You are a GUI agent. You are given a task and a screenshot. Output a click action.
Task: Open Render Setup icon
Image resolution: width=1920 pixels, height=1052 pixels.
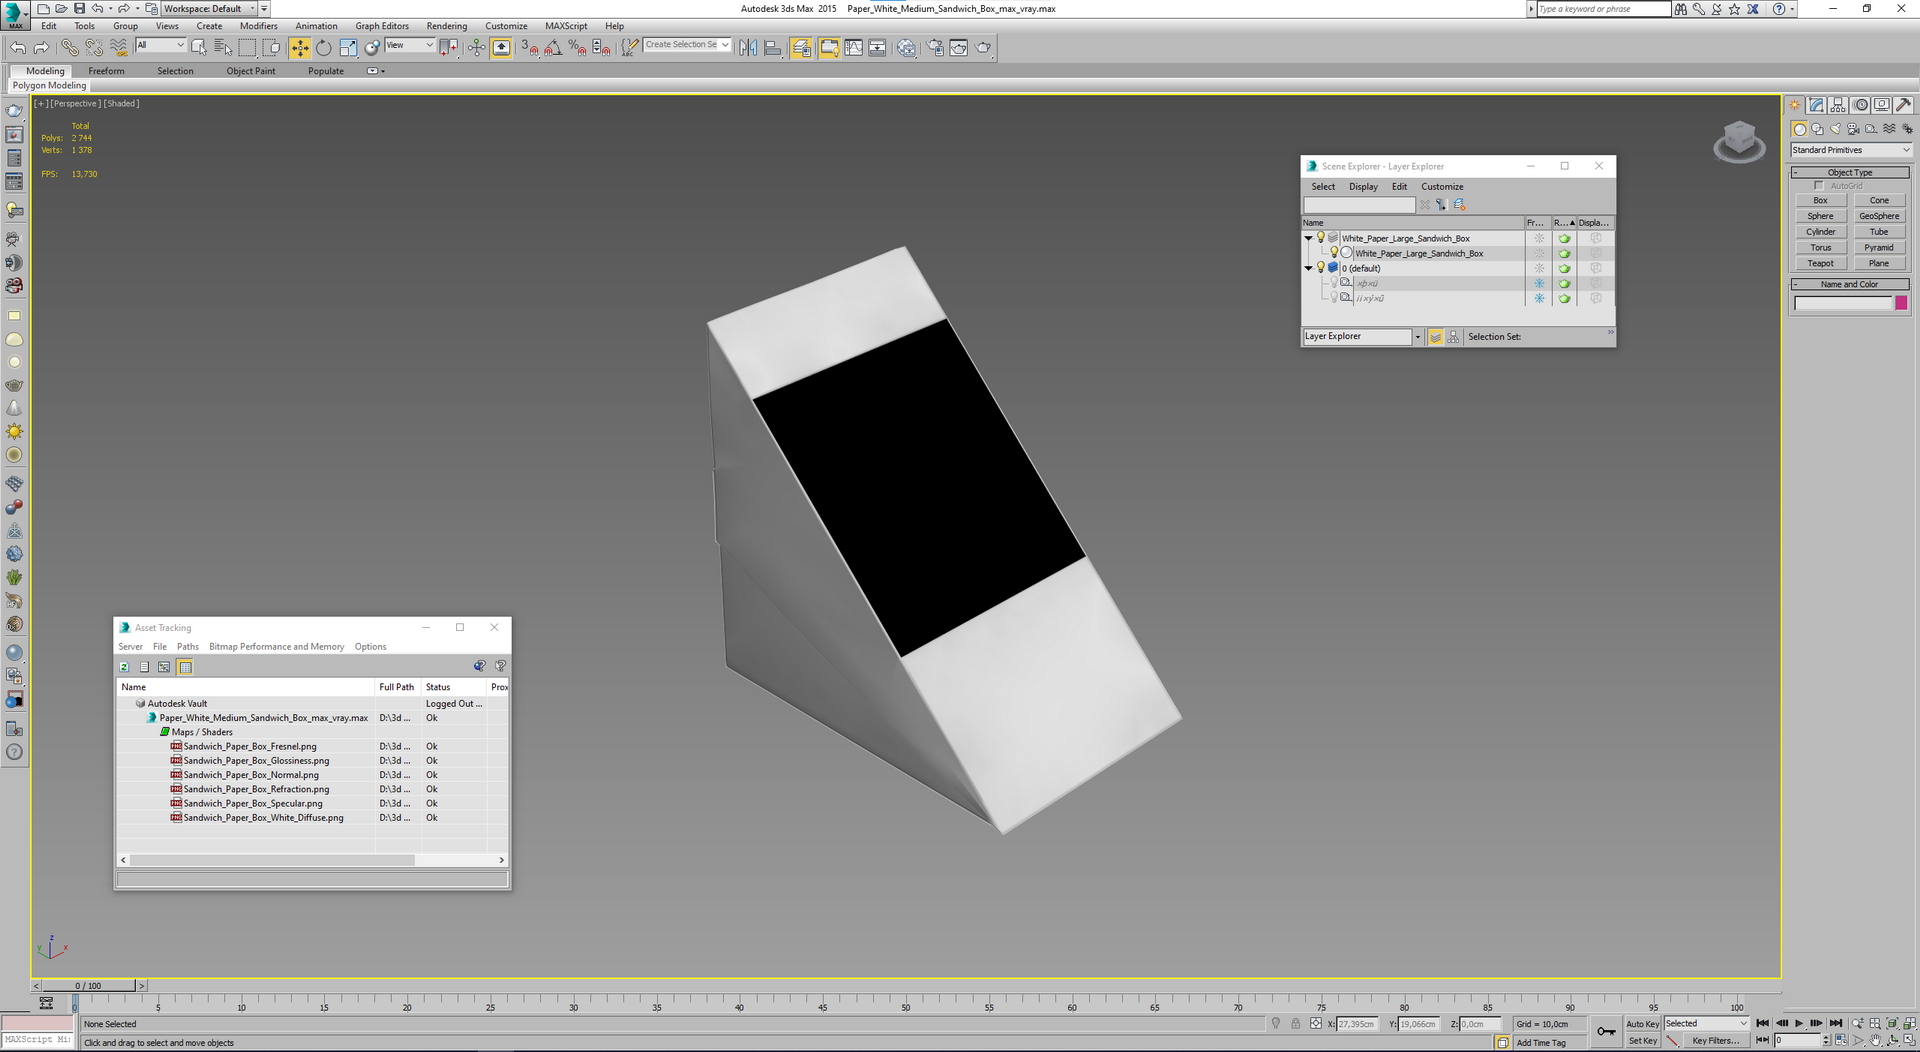(935, 48)
